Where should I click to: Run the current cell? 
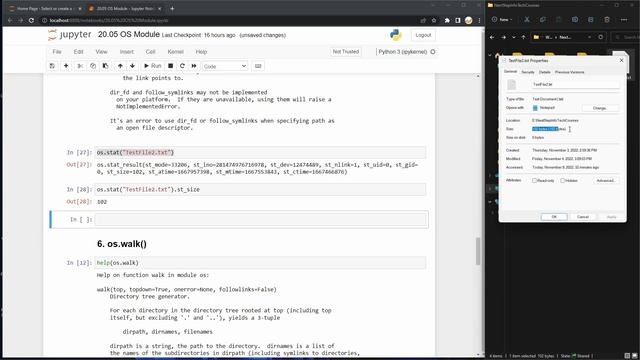[153, 66]
